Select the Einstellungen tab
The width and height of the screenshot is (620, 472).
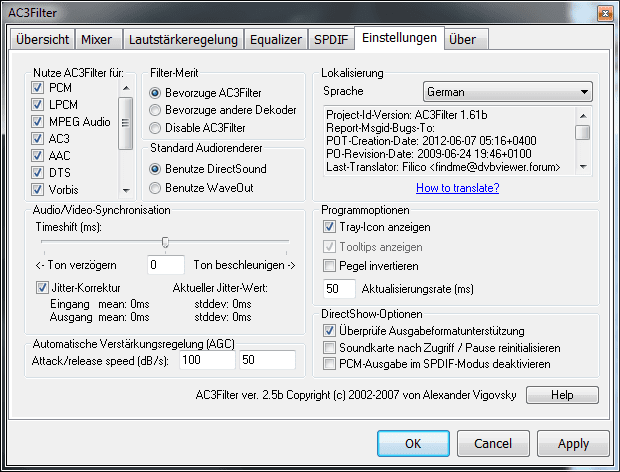399,38
